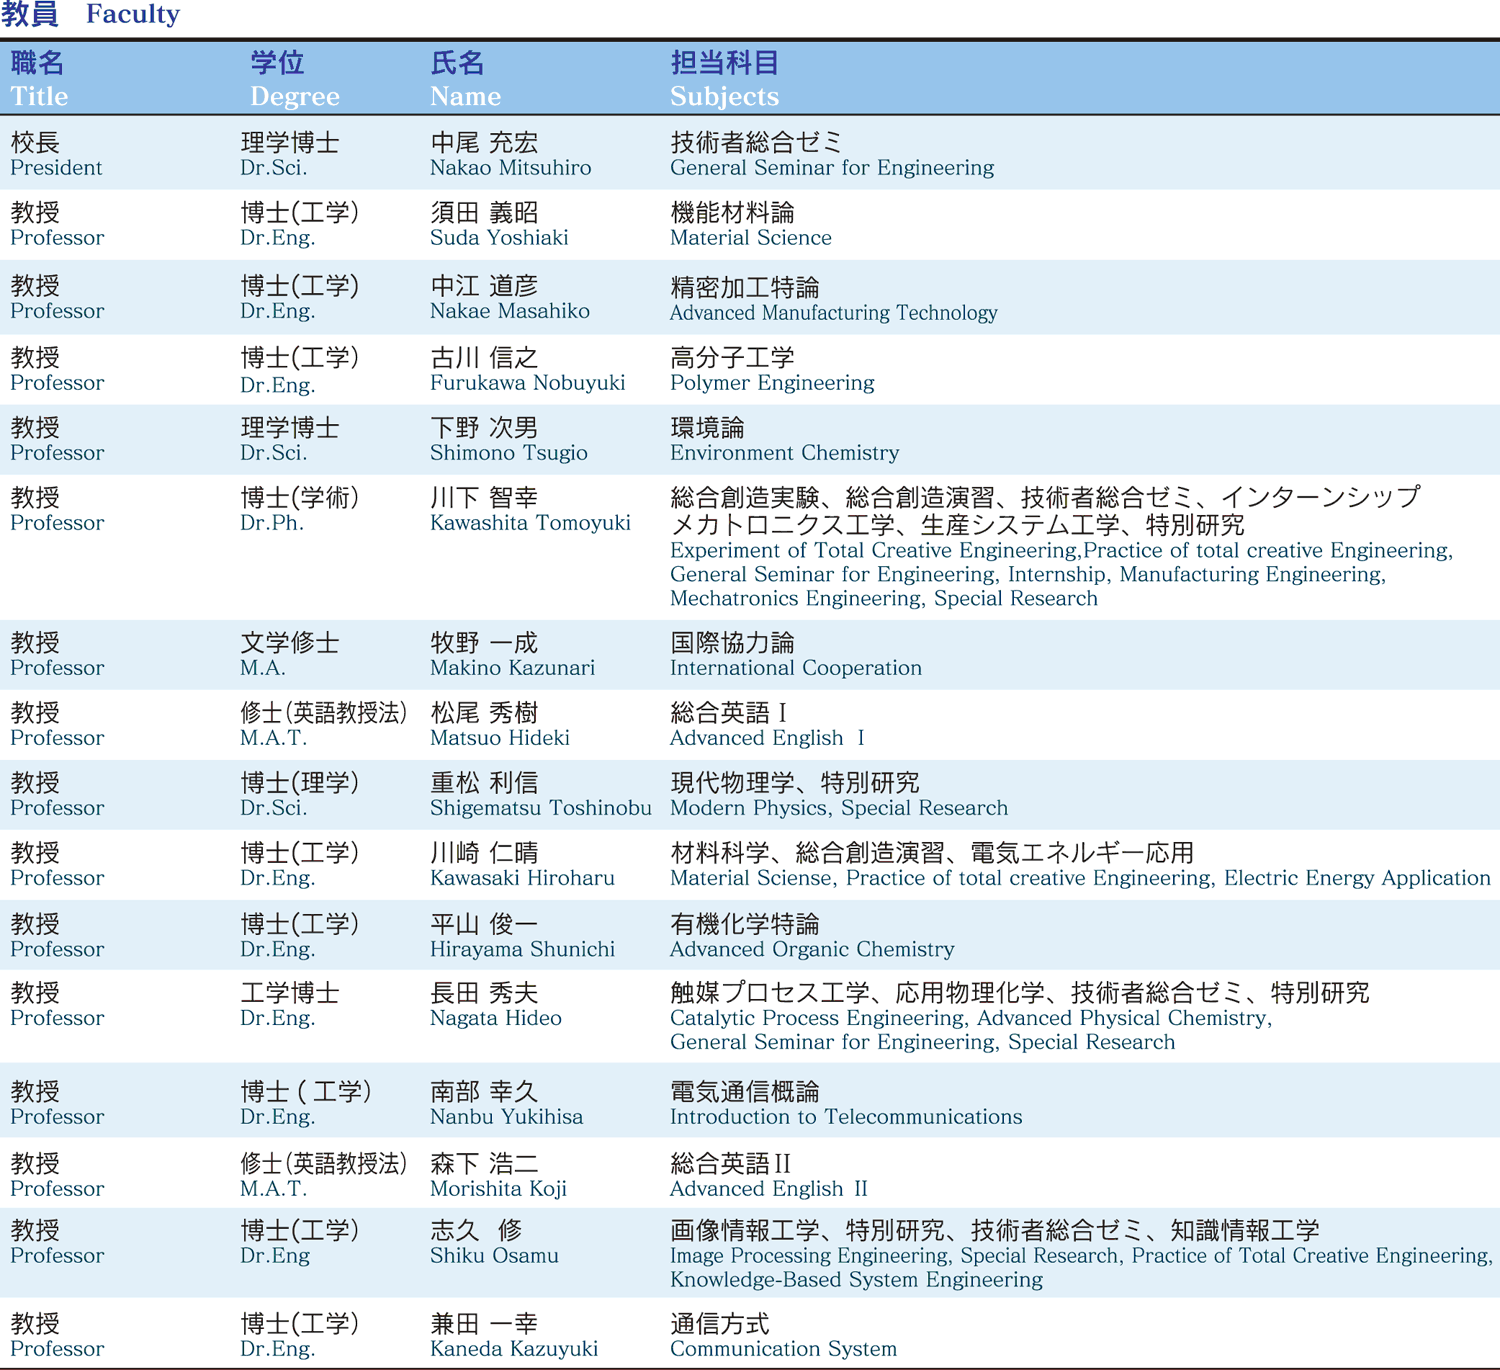Image resolution: width=1500 pixels, height=1370 pixels.
Task: Click the Japanese name '川下 智幸'
Action: [x=484, y=498]
